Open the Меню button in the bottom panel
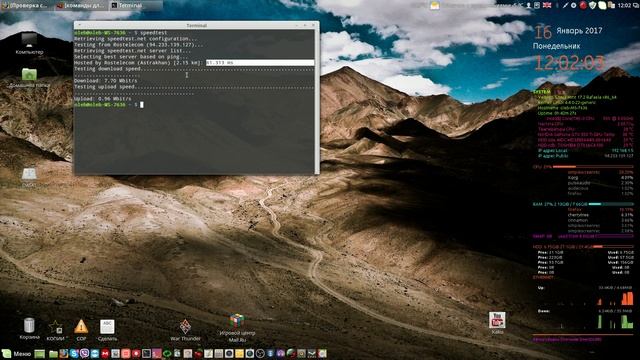 point(16,353)
